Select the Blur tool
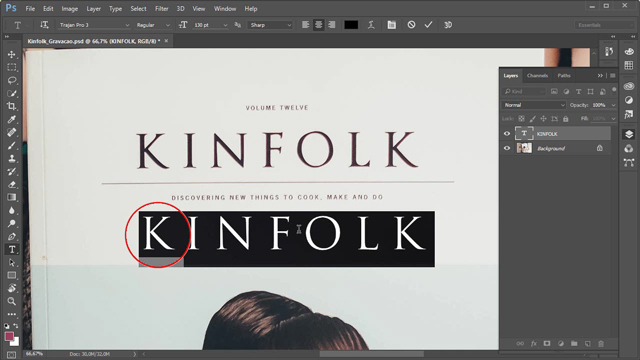The width and height of the screenshot is (640, 360). (x=11, y=211)
